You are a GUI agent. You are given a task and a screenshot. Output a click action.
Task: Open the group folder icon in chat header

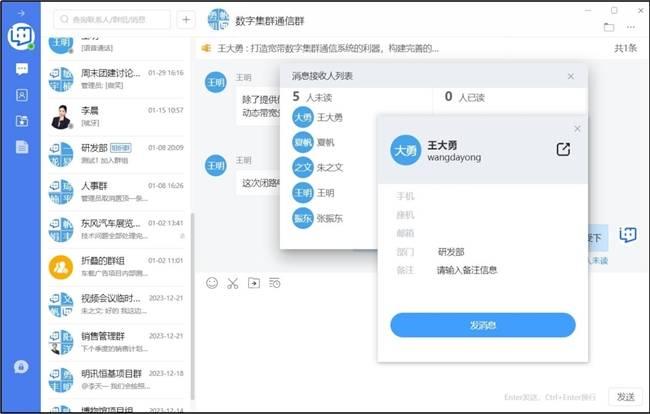[609, 27]
